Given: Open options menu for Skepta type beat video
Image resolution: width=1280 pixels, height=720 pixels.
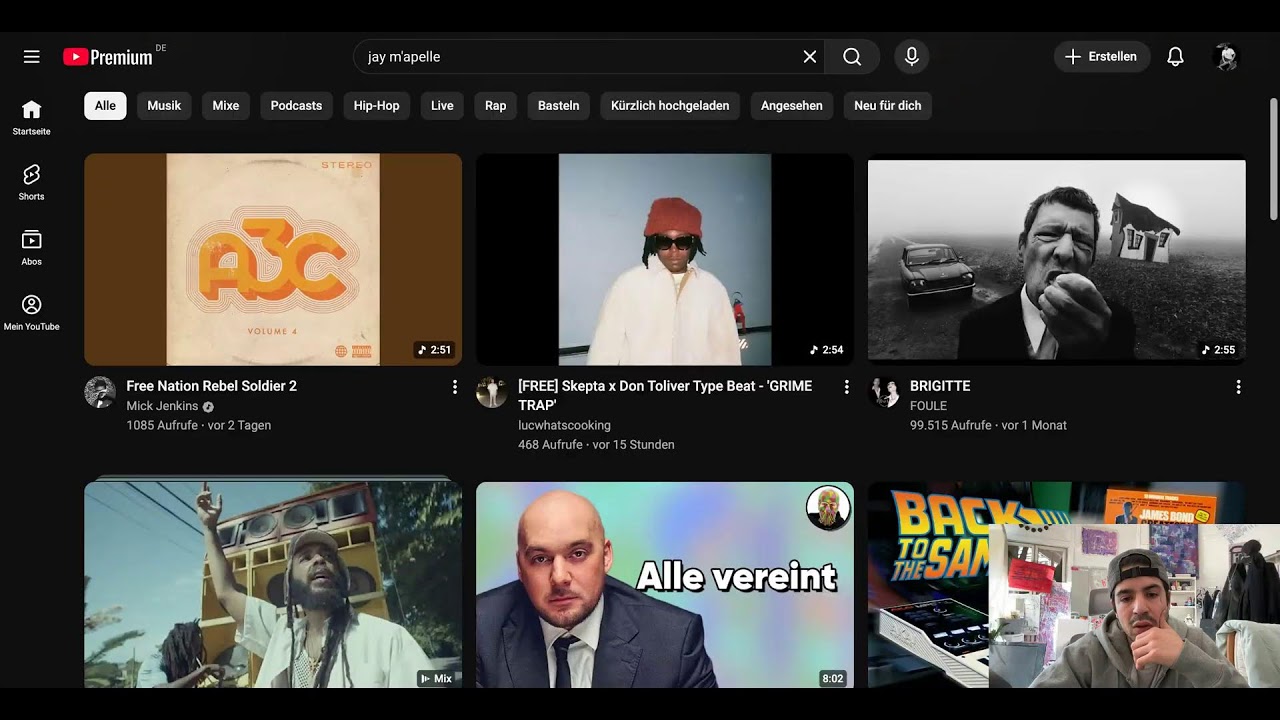Looking at the screenshot, I should tap(846, 387).
